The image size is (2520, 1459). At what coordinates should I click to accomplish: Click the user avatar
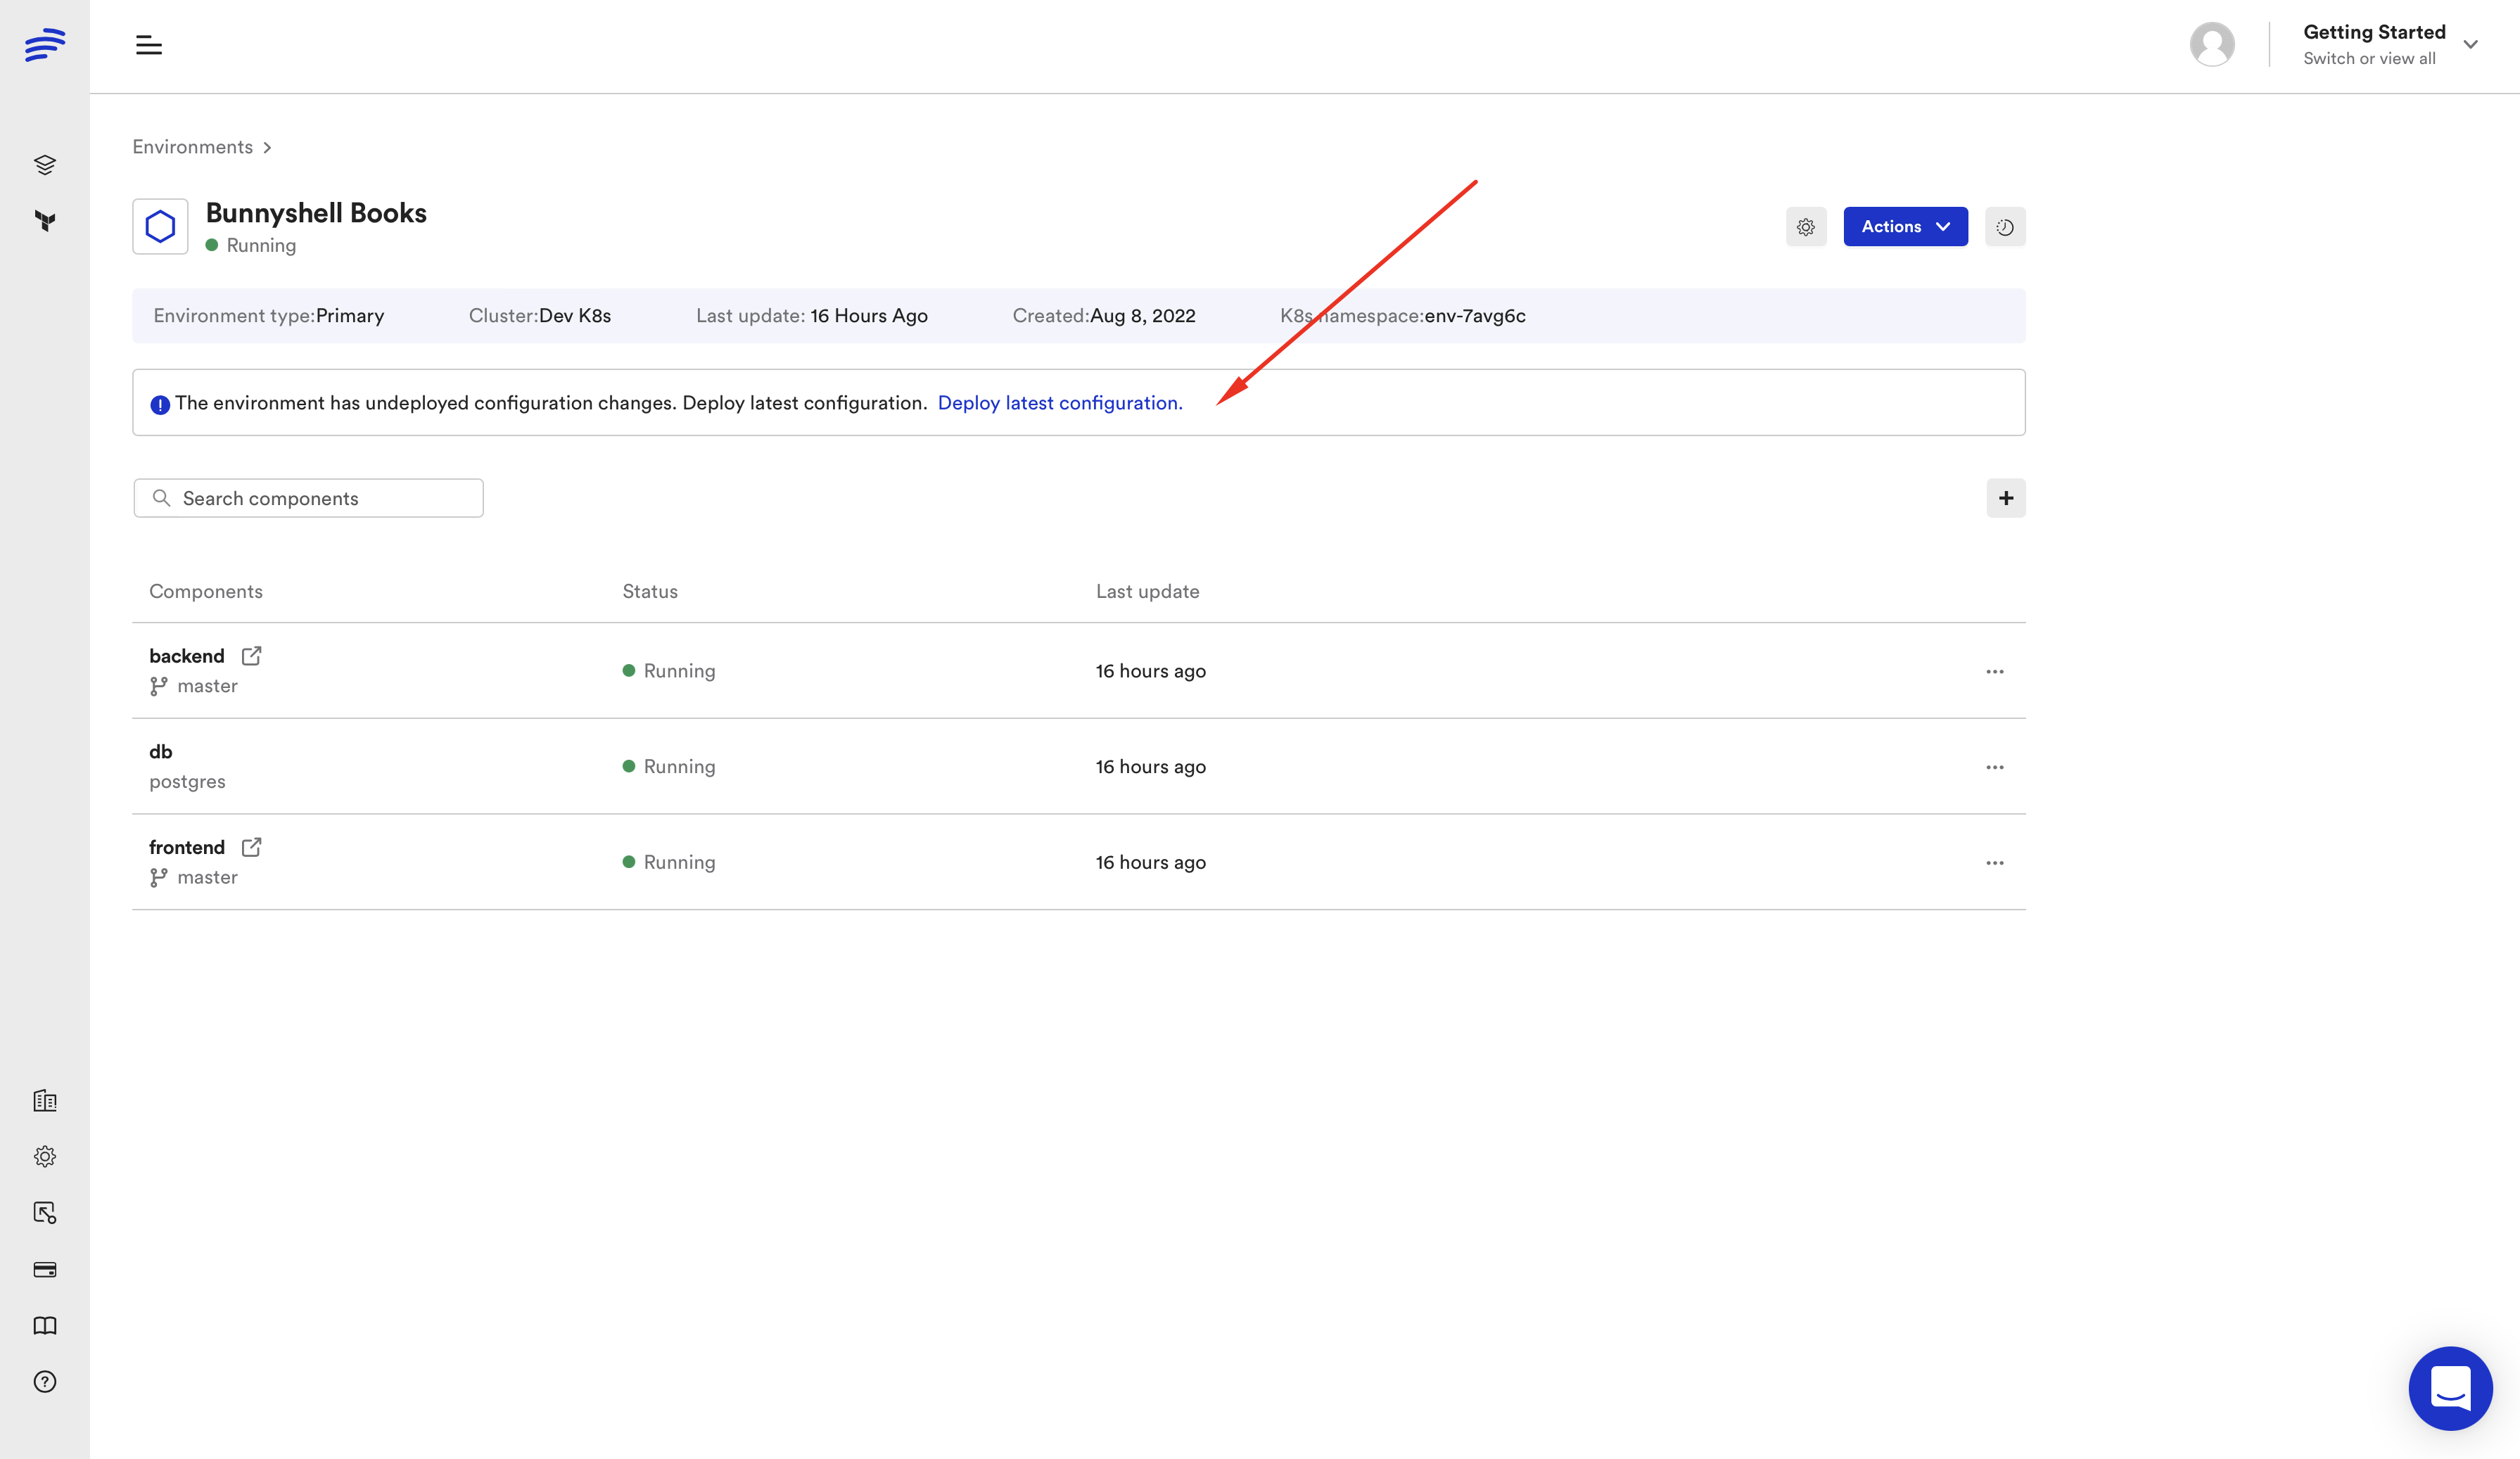pyautogui.click(x=2212, y=45)
